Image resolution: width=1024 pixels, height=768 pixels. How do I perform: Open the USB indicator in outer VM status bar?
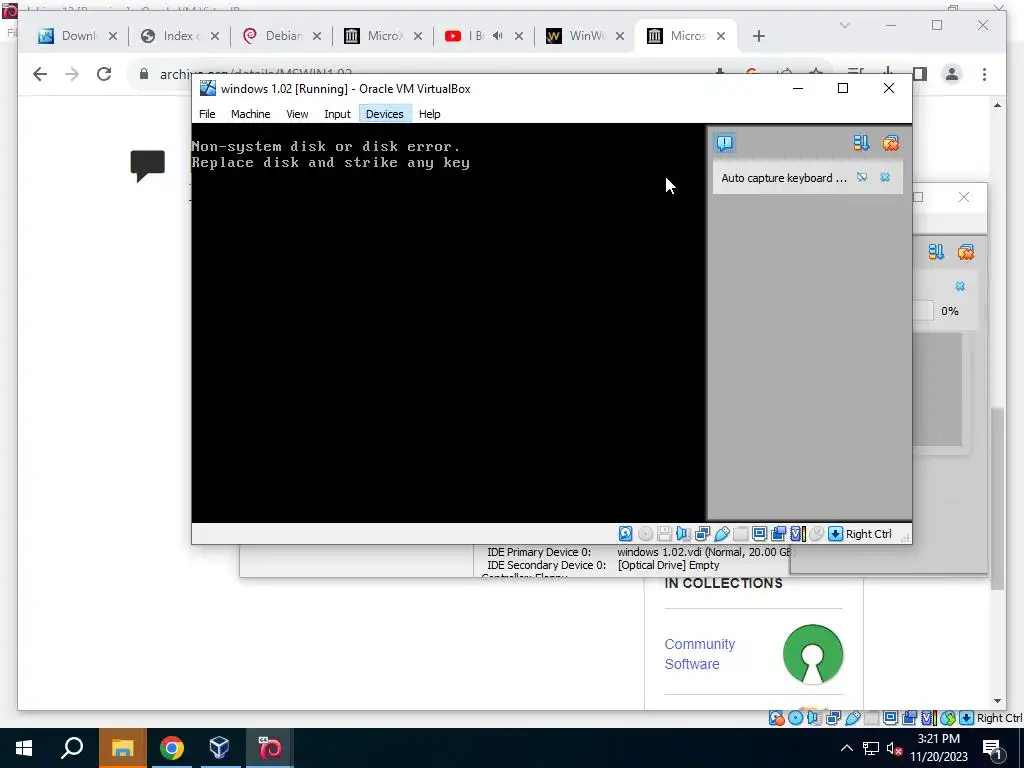tap(853, 718)
